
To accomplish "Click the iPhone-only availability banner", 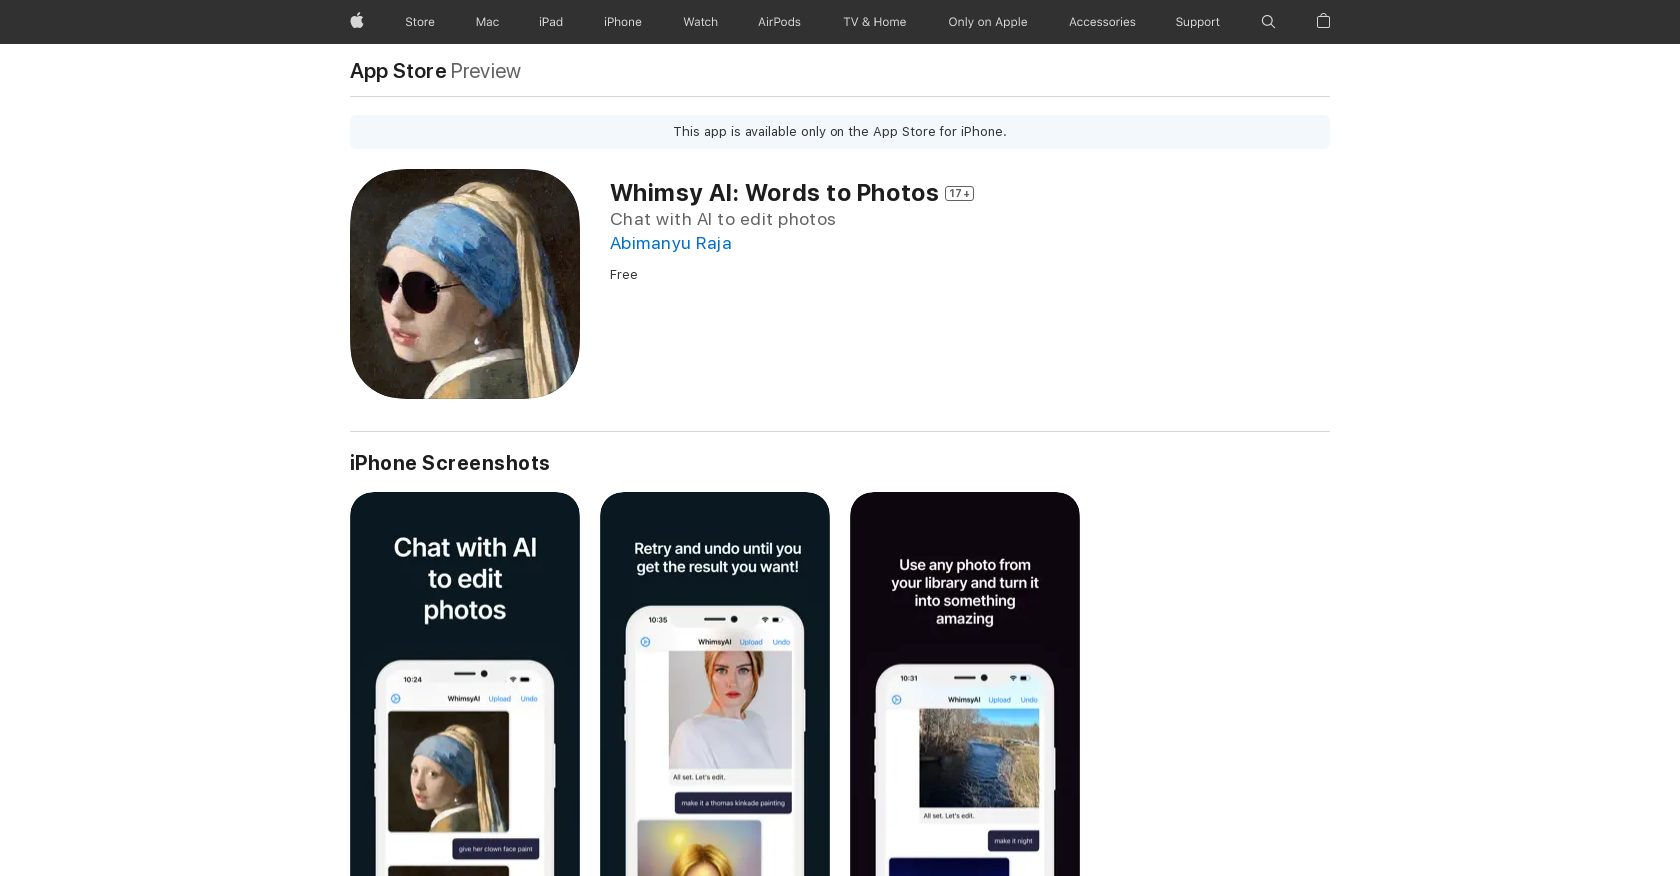I will [840, 132].
